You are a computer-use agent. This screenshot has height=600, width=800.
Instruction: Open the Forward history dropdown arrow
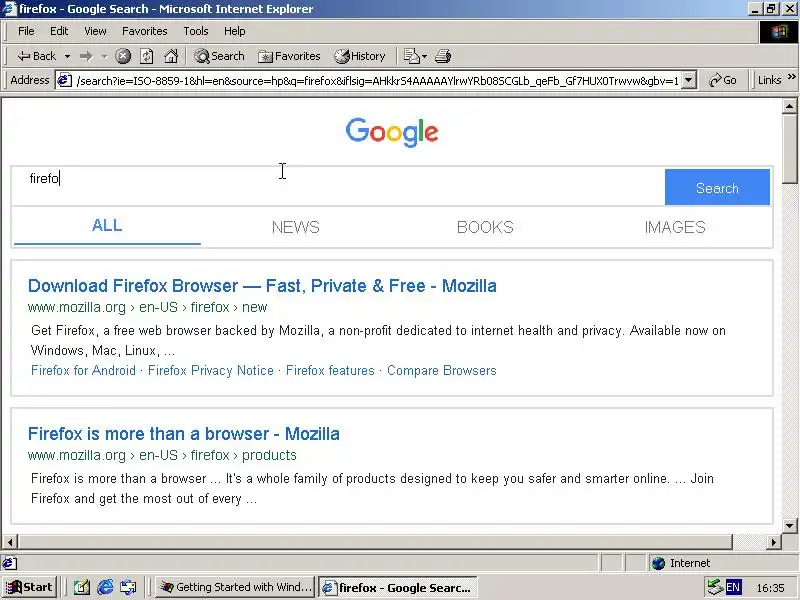[105, 56]
